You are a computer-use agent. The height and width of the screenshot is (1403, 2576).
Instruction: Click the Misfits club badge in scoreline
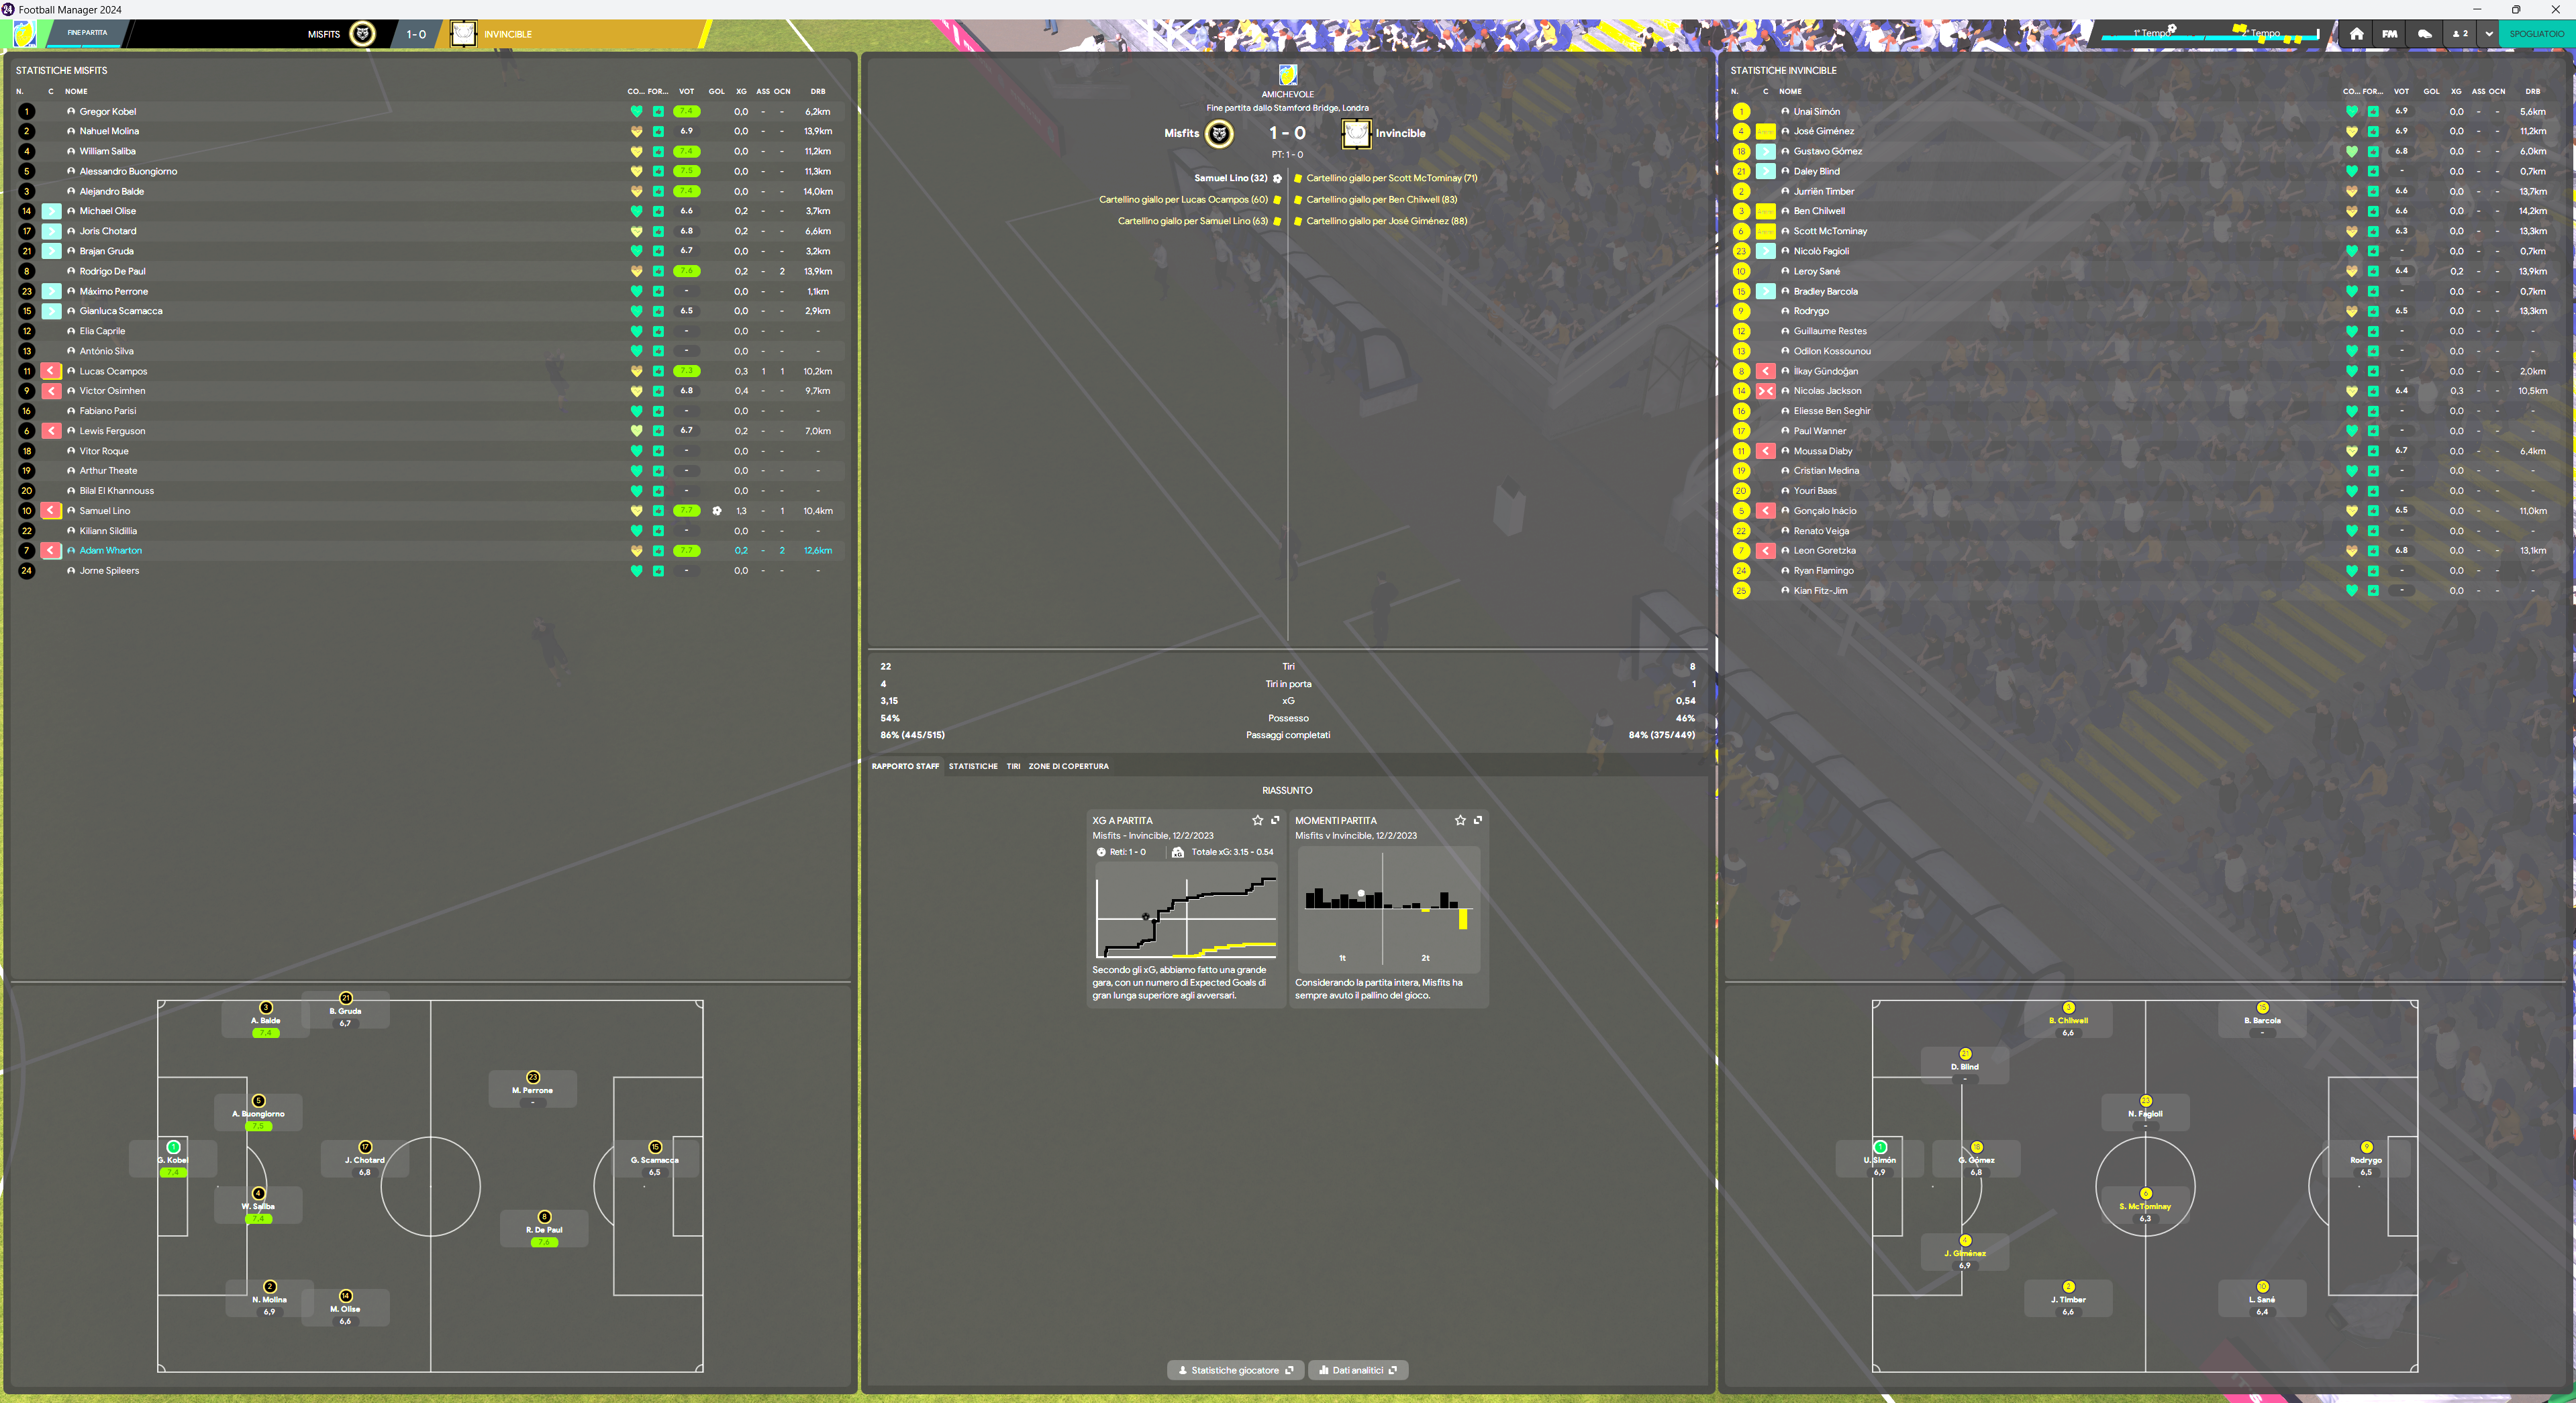point(1219,133)
